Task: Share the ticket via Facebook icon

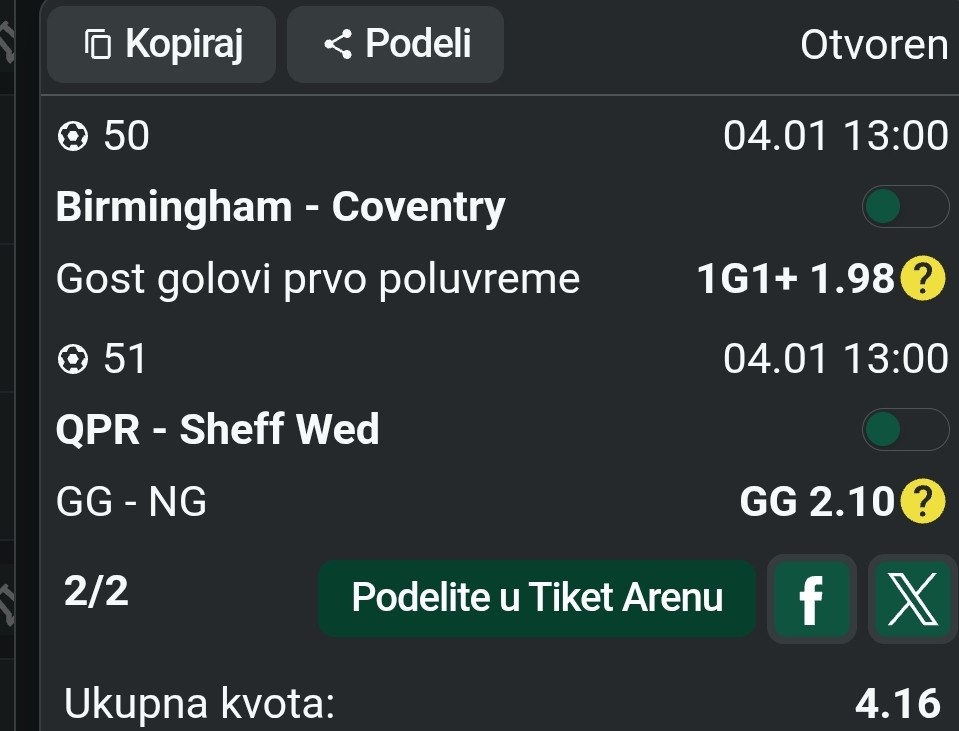Action: 811,599
